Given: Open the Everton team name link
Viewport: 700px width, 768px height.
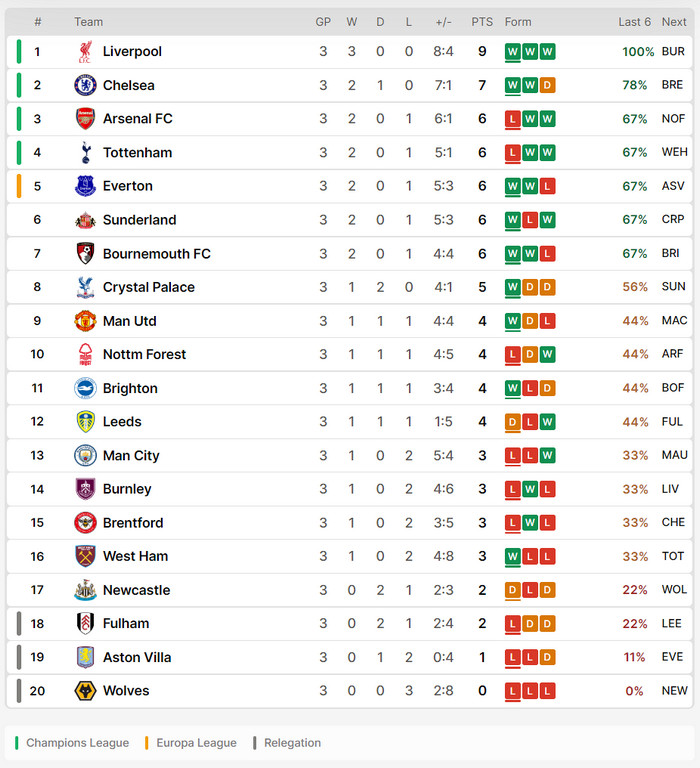Looking at the screenshot, I should 127,186.
